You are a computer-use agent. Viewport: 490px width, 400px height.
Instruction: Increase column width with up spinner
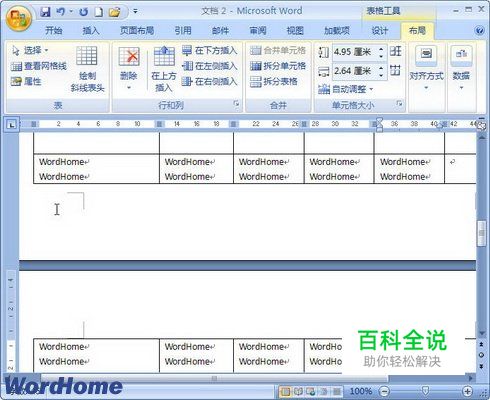381,68
